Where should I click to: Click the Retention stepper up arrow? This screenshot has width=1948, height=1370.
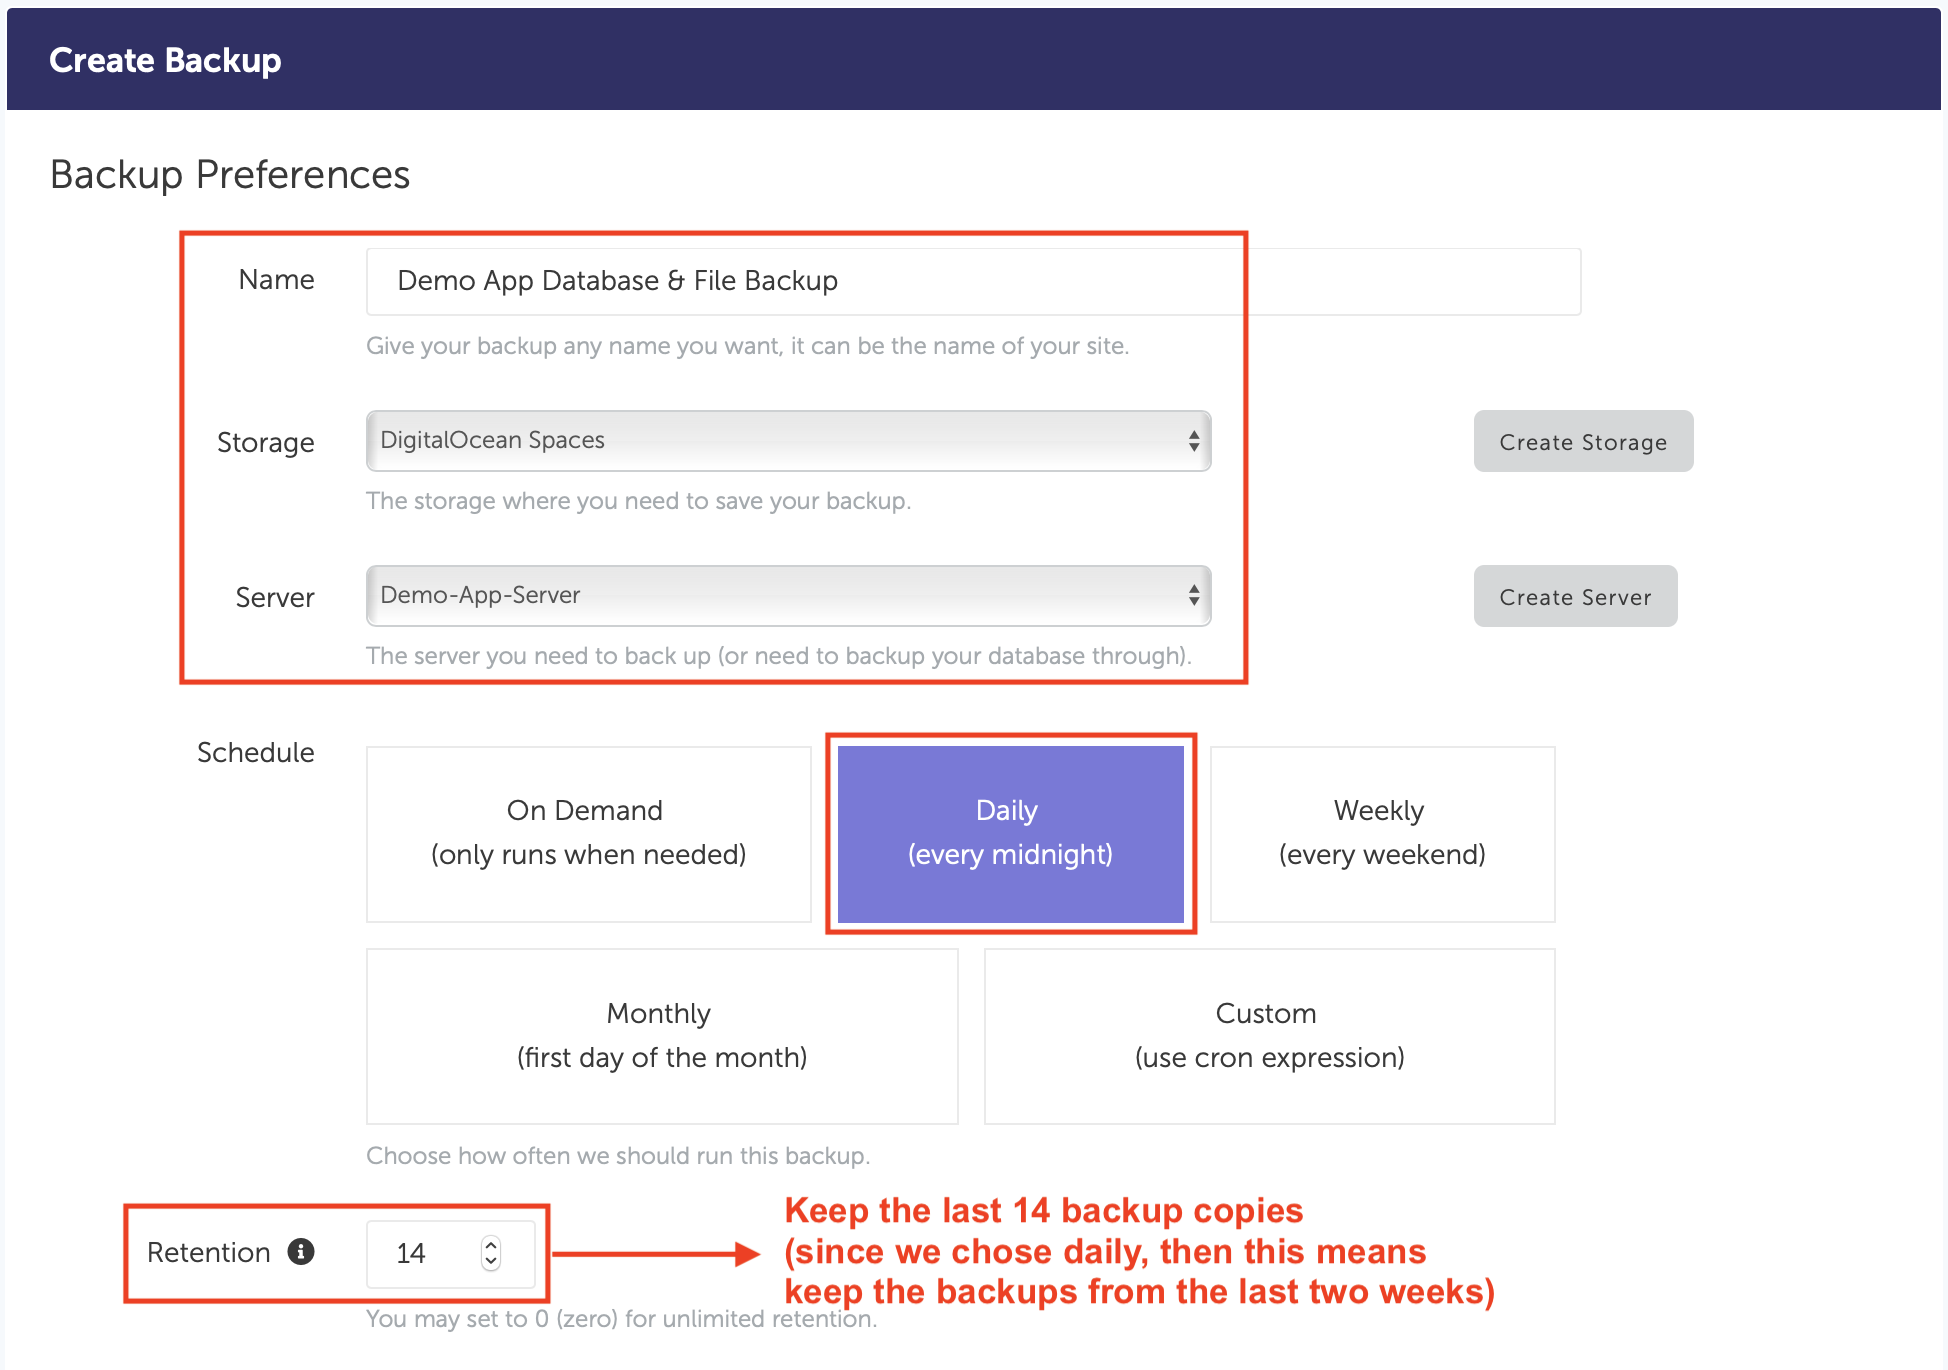490,1244
